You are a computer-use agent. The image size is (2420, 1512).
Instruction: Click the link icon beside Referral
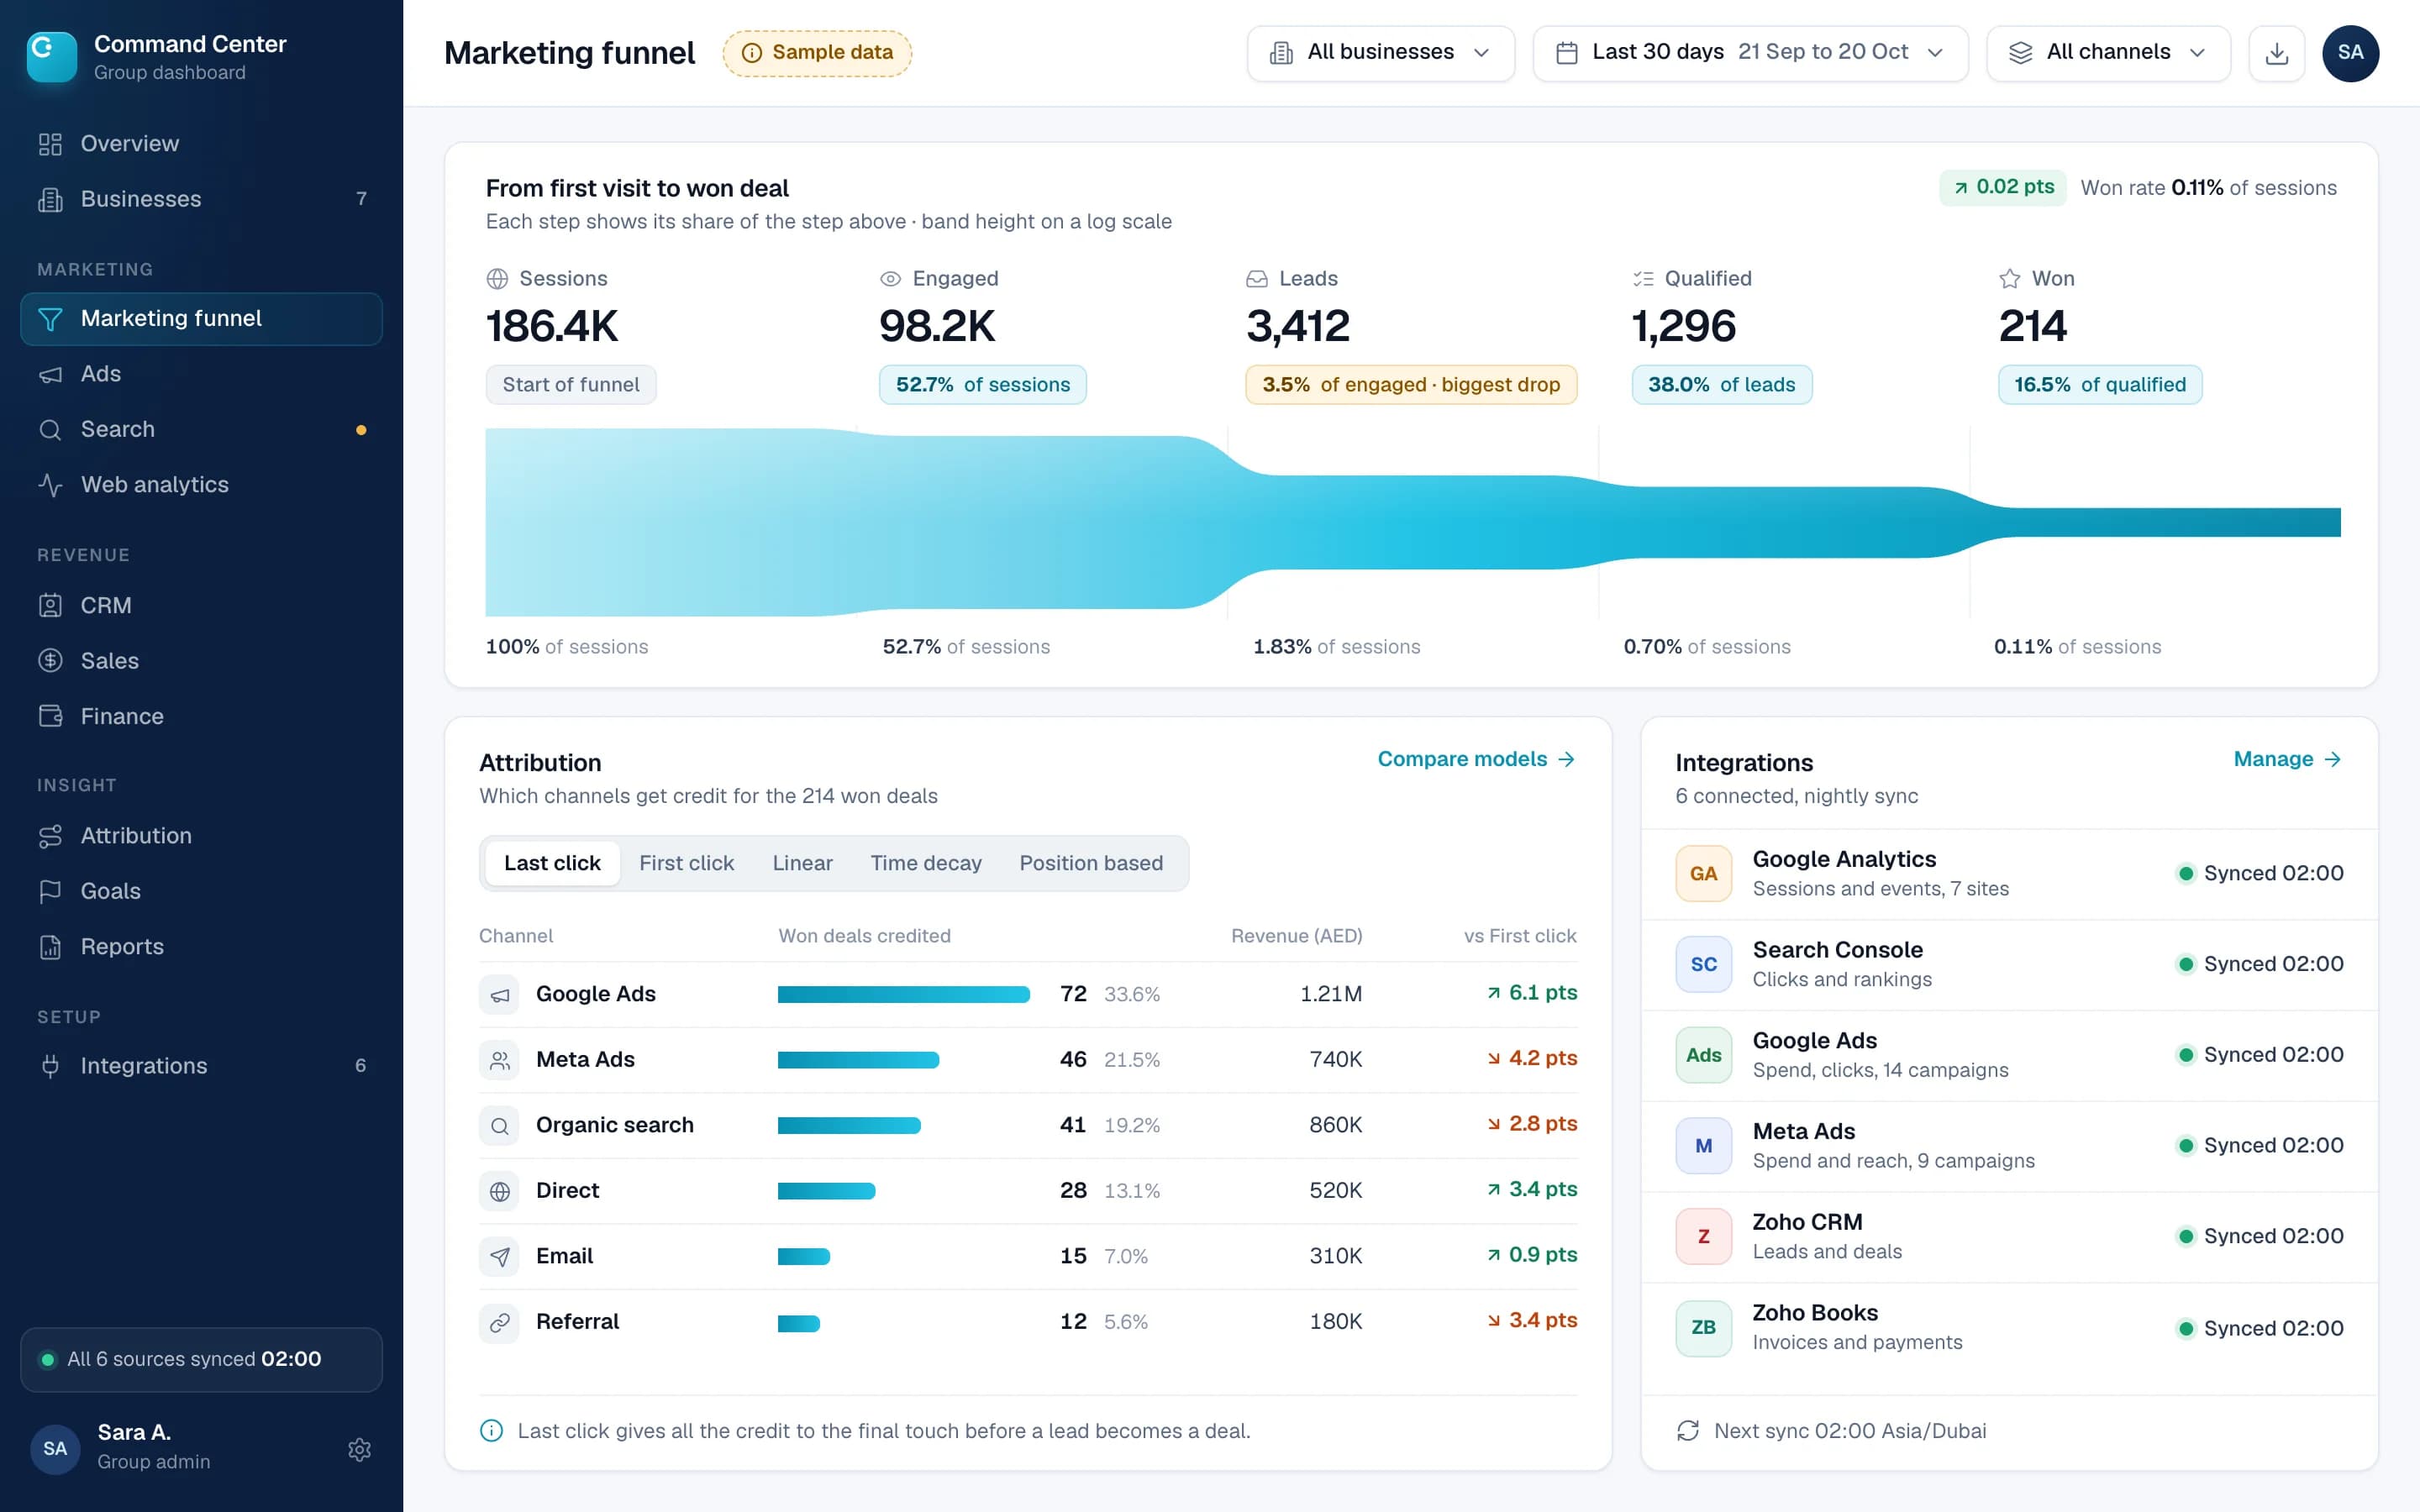(499, 1322)
